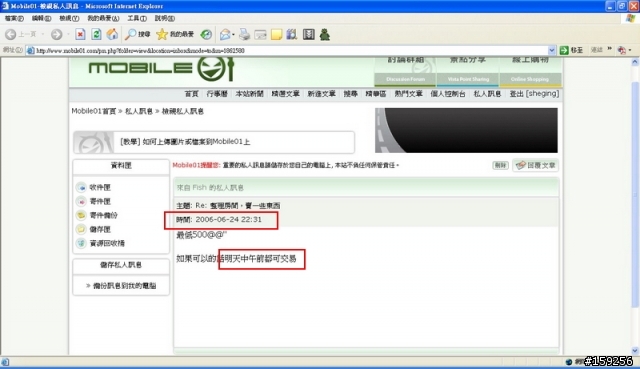Open the 編輯 Edit menu
The image size is (640, 369).
pyautogui.click(x=41, y=18)
